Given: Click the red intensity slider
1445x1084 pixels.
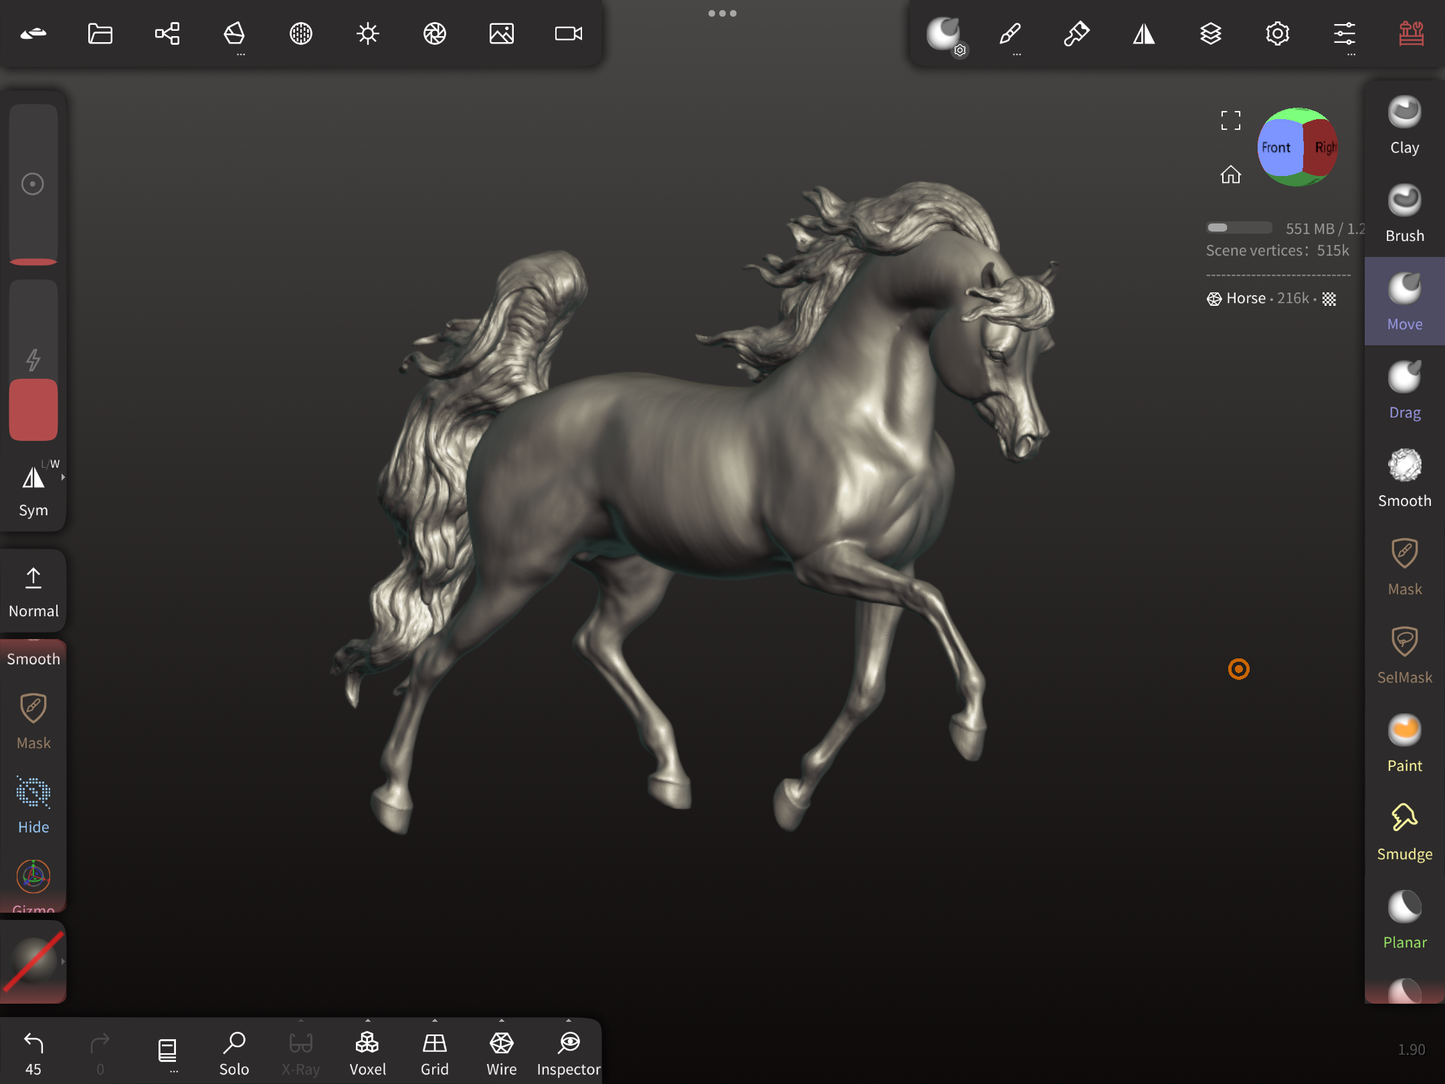Looking at the screenshot, I should [x=33, y=409].
